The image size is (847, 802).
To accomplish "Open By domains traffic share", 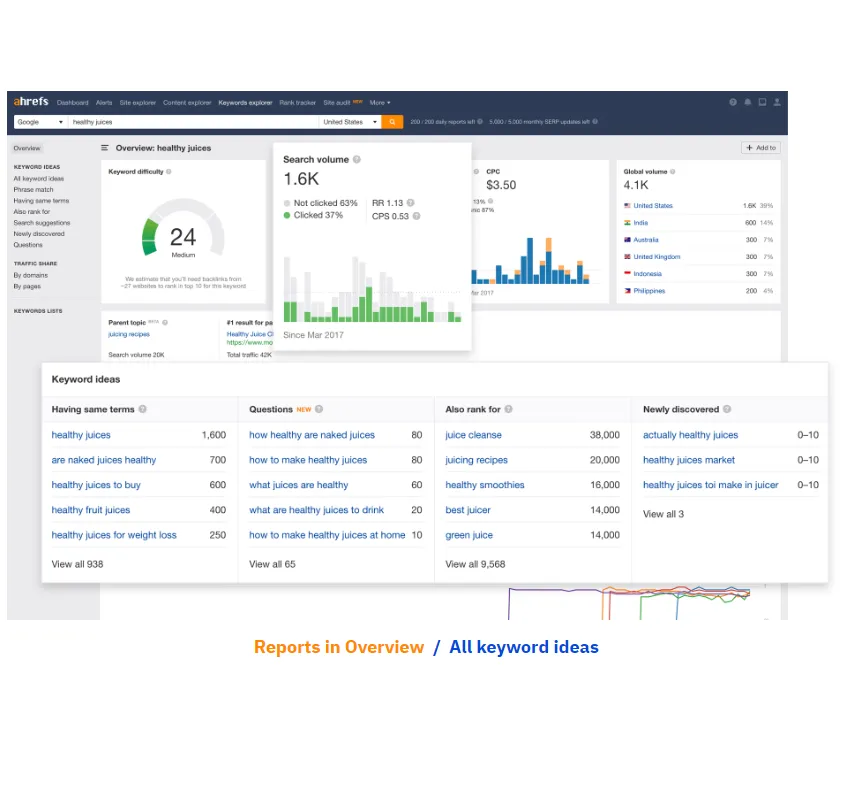I will pyautogui.click(x=30, y=275).
